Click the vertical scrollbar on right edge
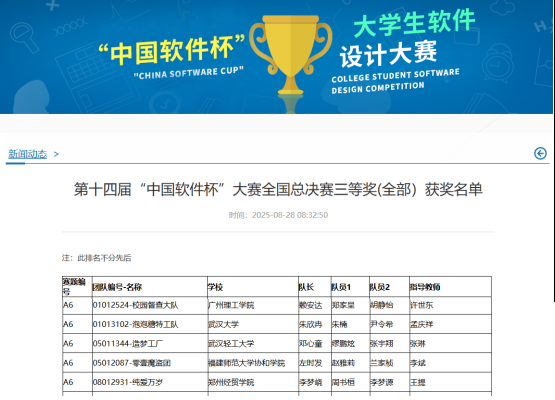The width and height of the screenshot is (555, 400). pos(554,151)
